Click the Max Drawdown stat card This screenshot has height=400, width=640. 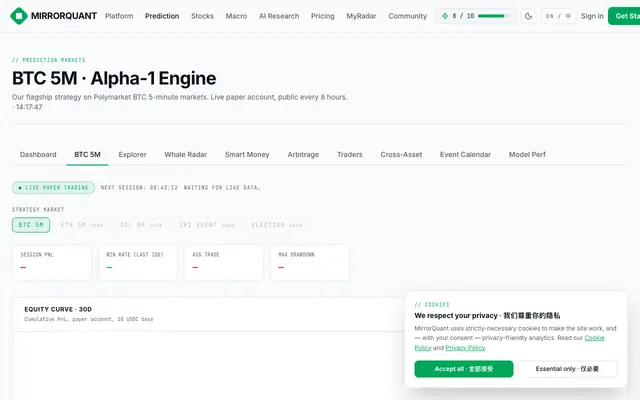point(310,262)
